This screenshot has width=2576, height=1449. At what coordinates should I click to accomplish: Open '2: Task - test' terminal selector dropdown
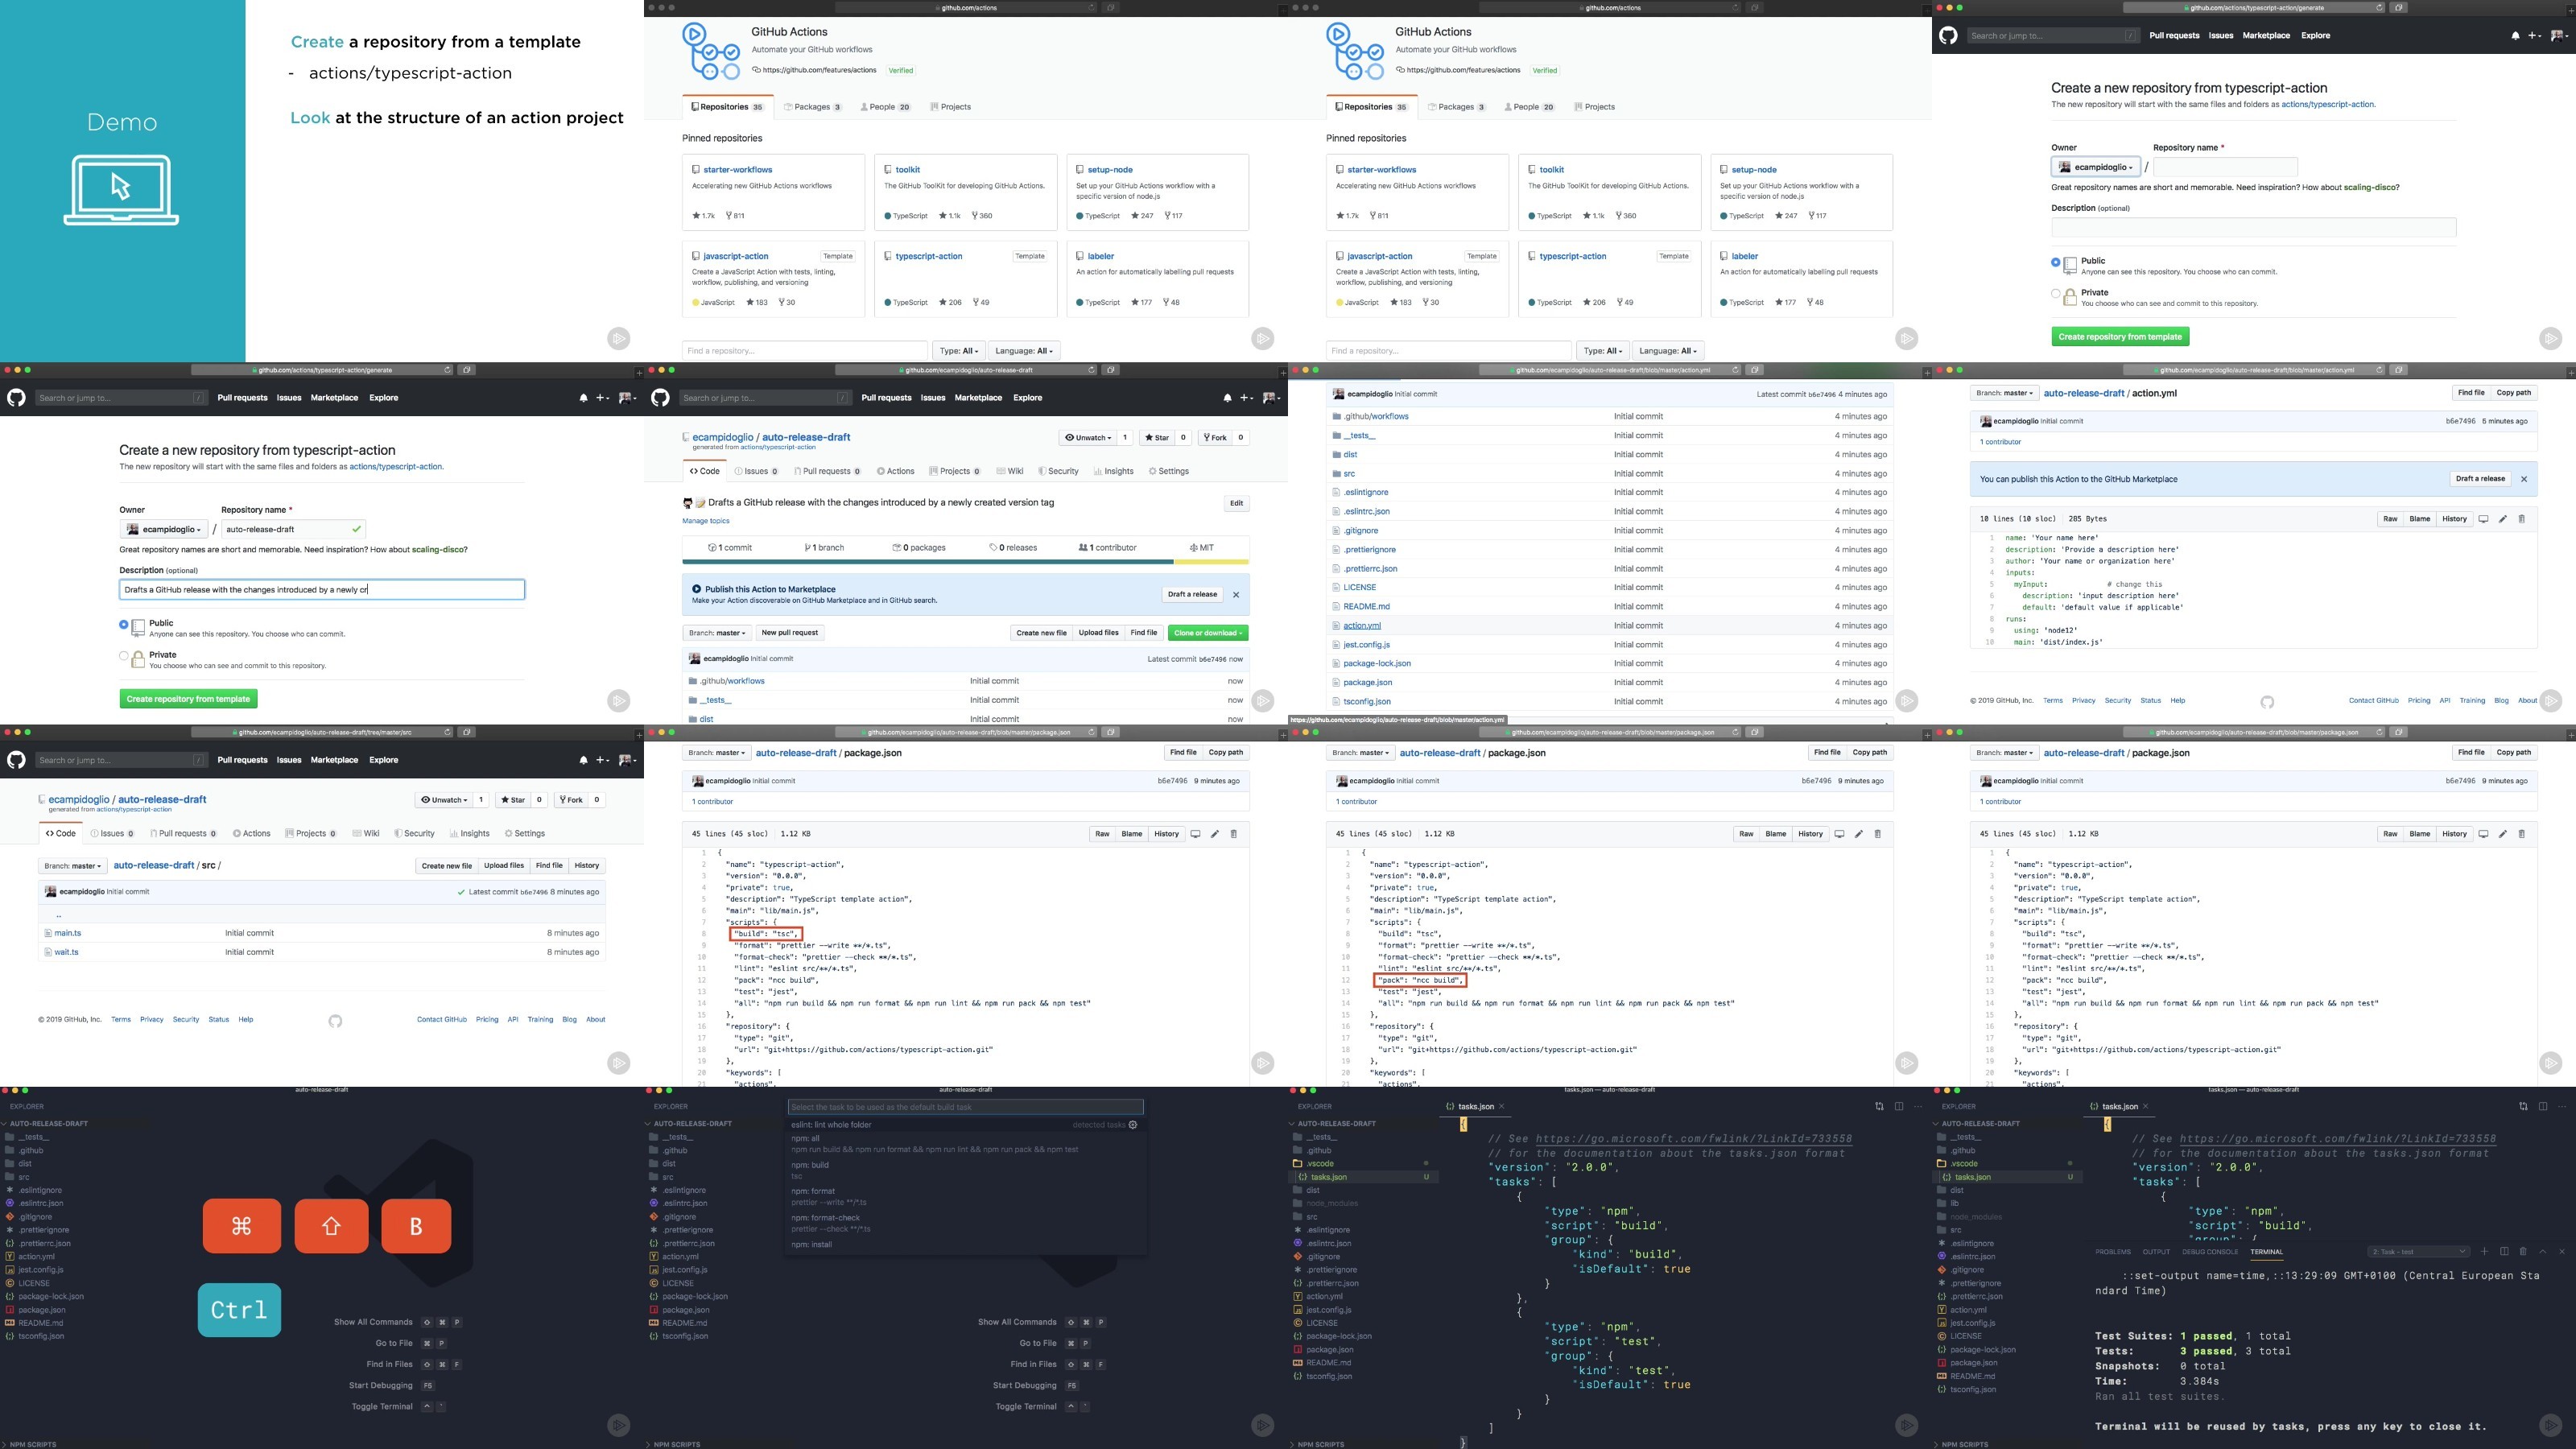[2418, 1251]
